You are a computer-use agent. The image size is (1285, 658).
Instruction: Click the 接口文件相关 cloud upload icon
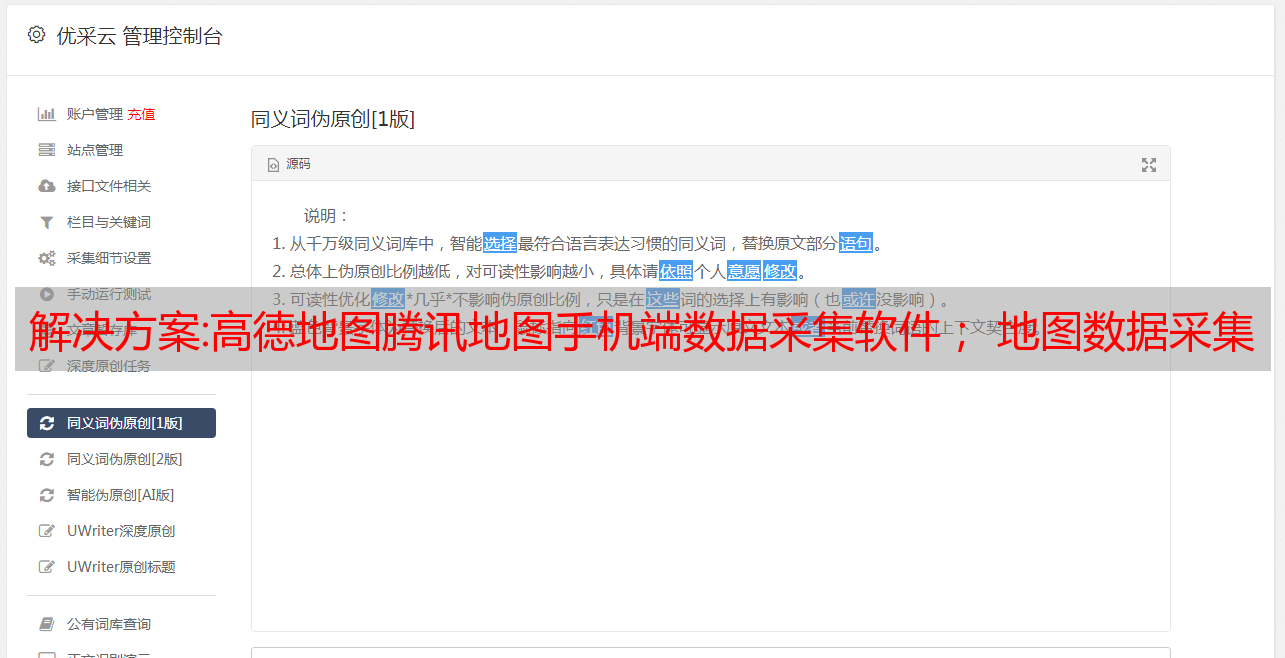coord(46,186)
